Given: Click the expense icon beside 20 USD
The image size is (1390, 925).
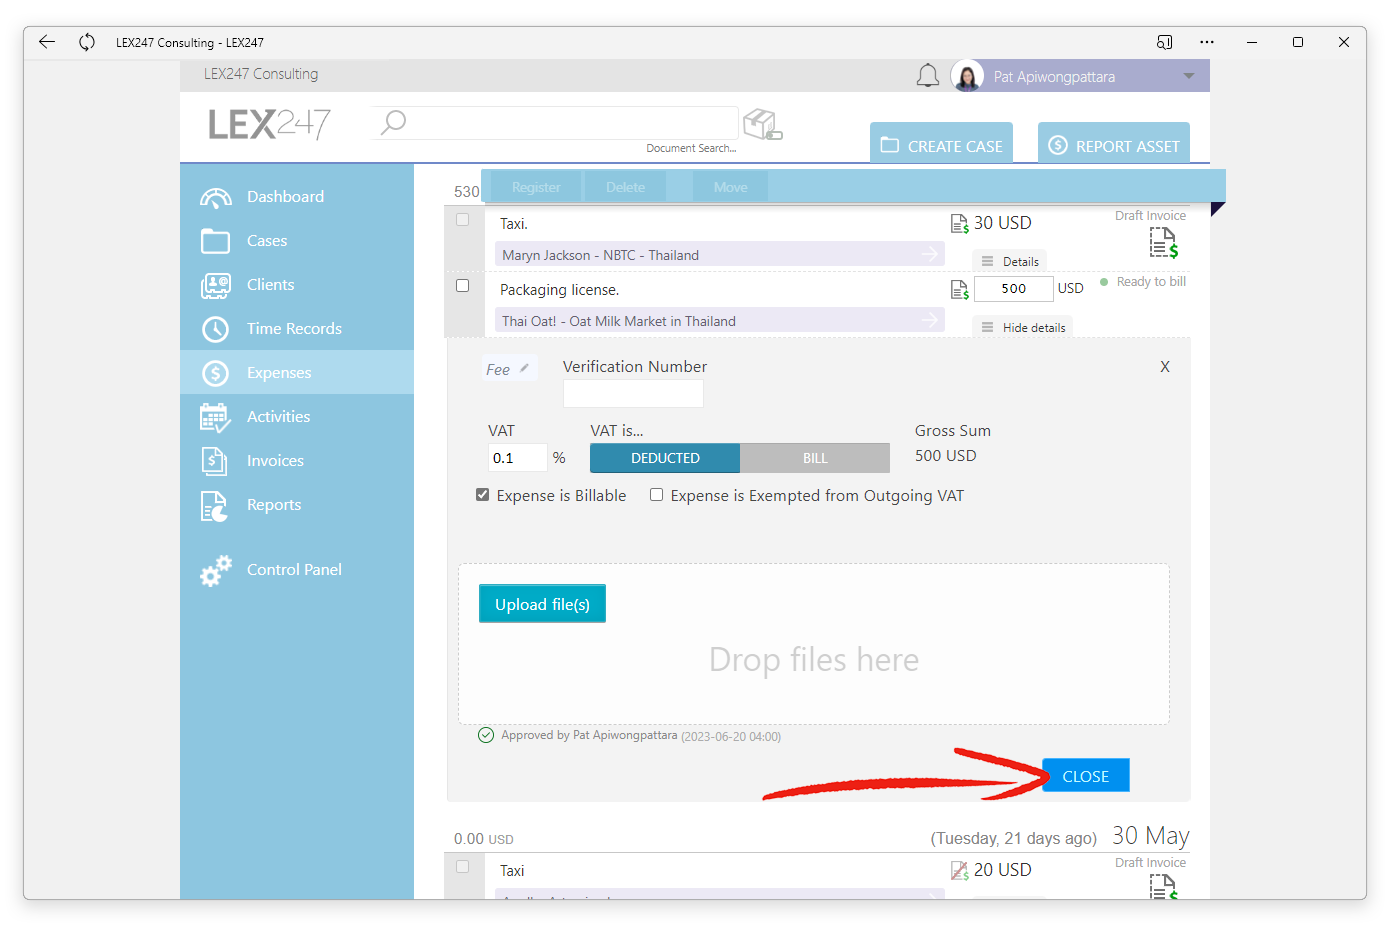Looking at the screenshot, I should [x=959, y=871].
